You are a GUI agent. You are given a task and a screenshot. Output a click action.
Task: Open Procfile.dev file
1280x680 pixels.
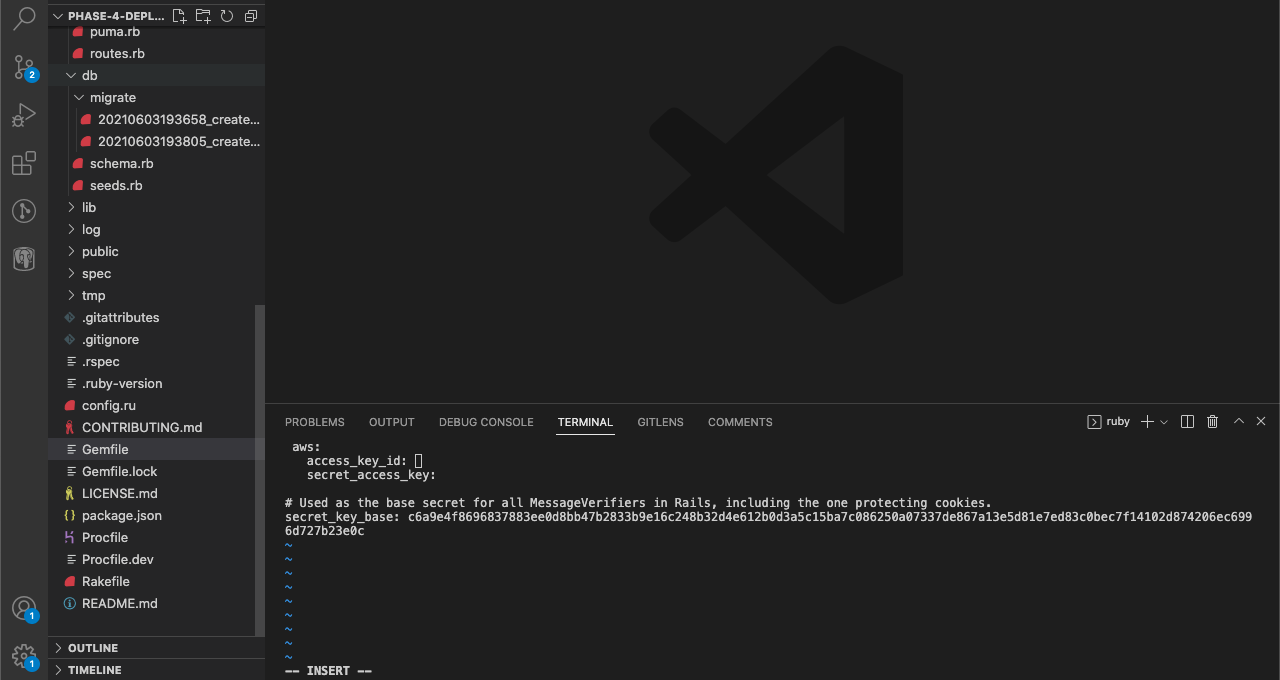coord(156,560)
